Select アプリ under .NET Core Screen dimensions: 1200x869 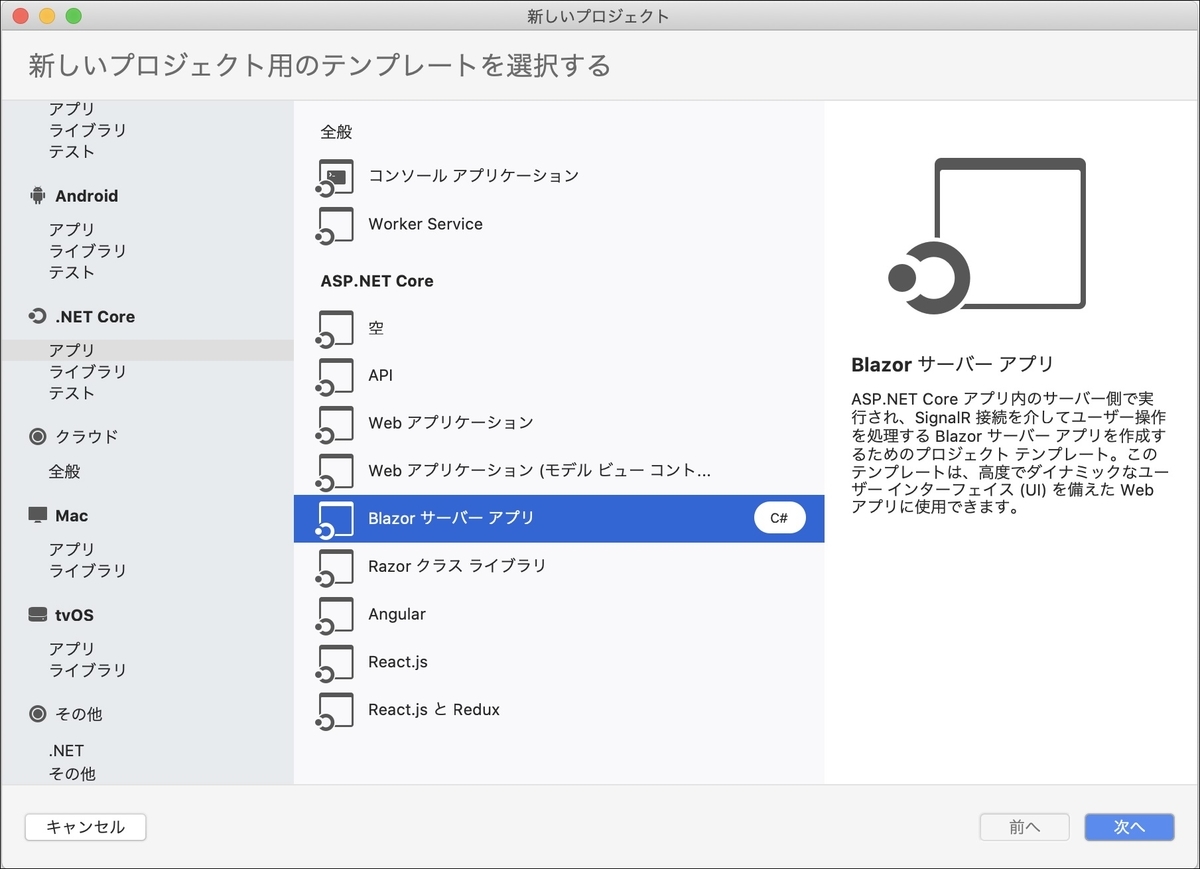point(72,350)
